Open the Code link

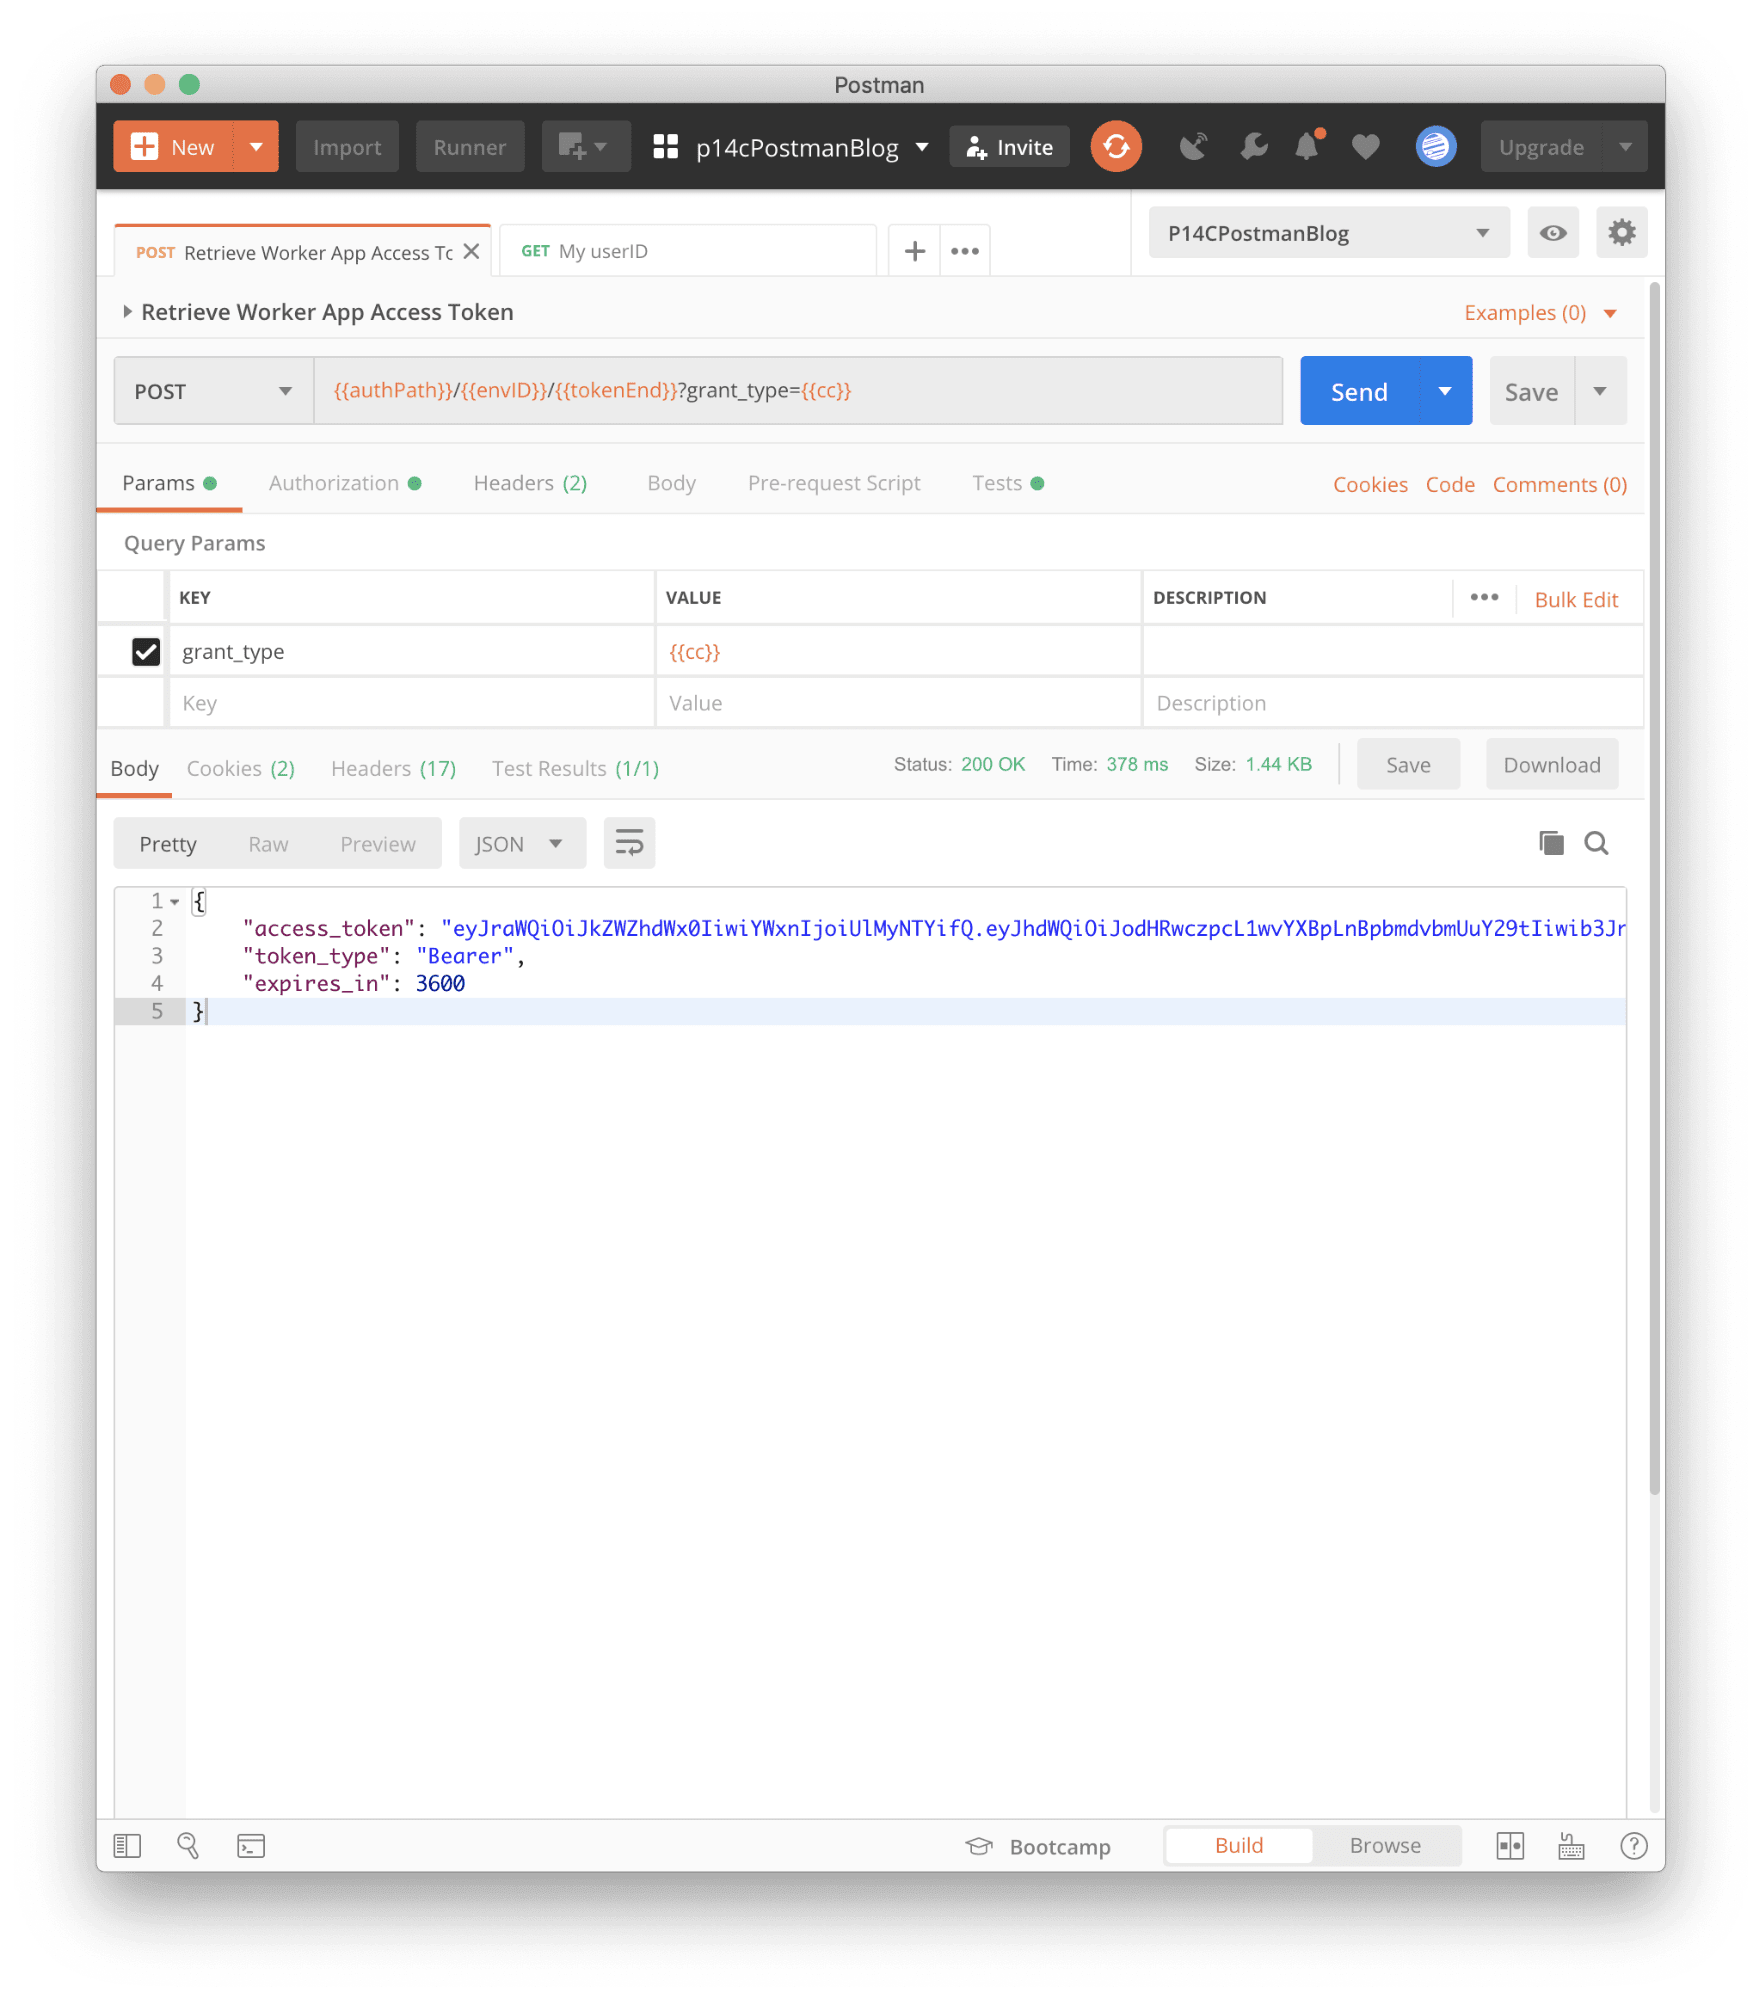coord(1450,485)
